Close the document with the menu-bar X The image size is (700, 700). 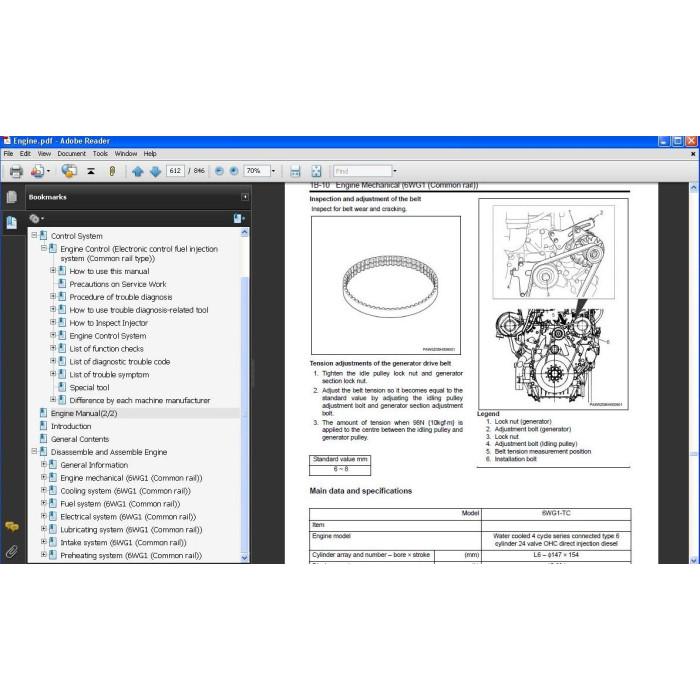coord(693,154)
